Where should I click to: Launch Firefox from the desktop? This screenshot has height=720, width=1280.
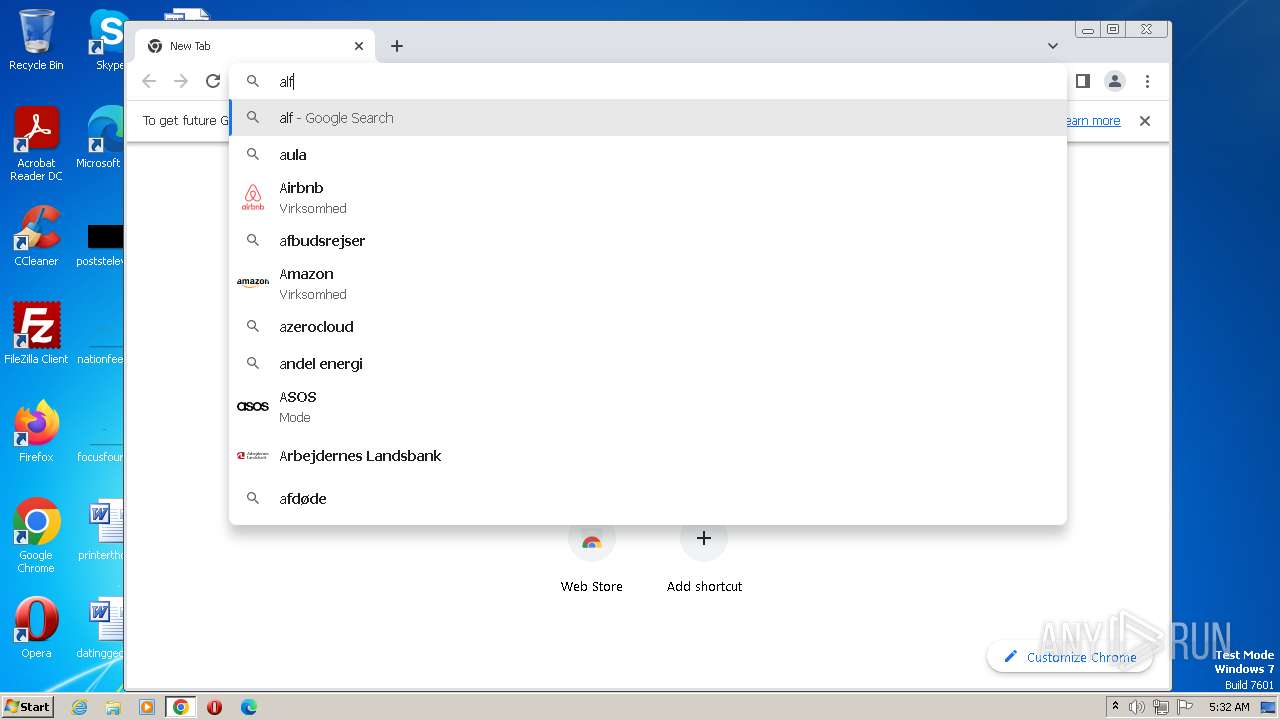36,431
